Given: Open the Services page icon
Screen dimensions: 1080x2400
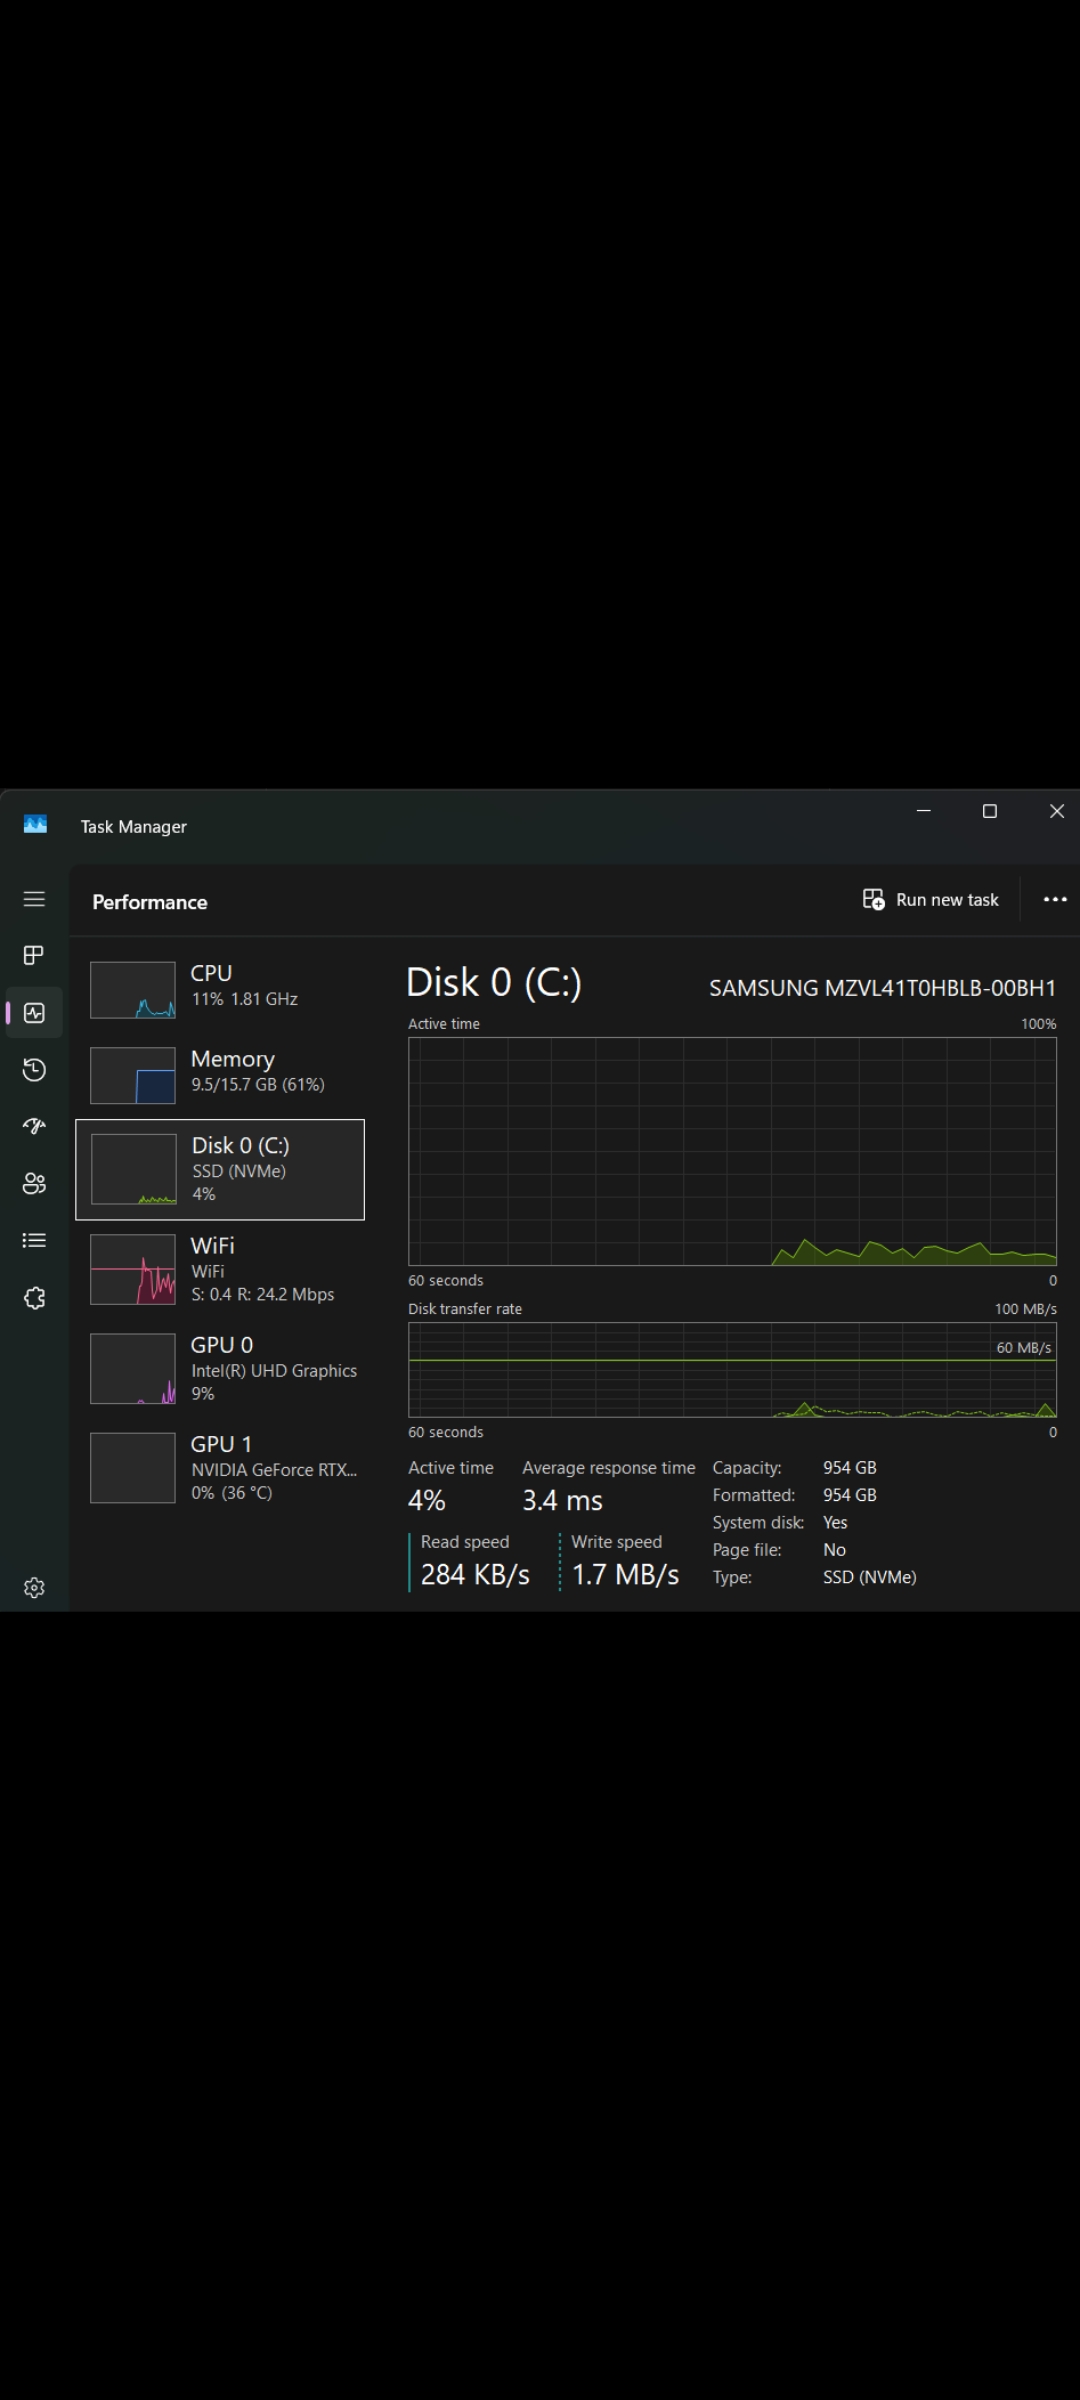Looking at the screenshot, I should click(34, 1298).
